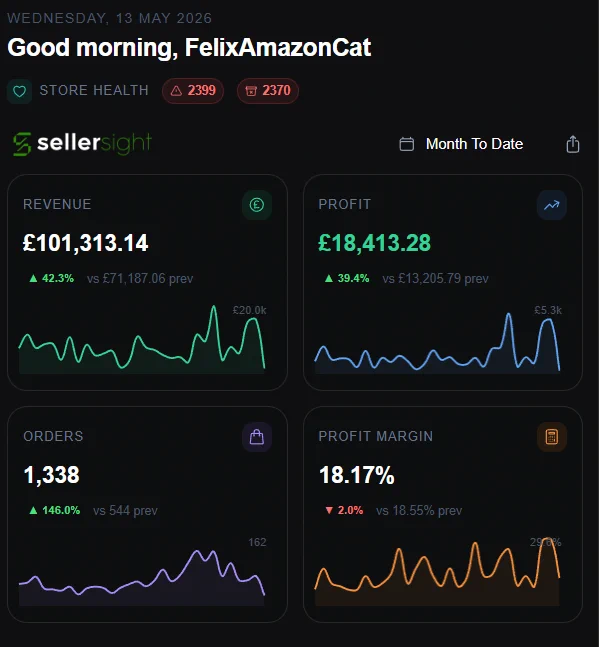Select the Revenue £101,313.14 value
The width and height of the screenshot is (599, 647).
[x=85, y=243]
